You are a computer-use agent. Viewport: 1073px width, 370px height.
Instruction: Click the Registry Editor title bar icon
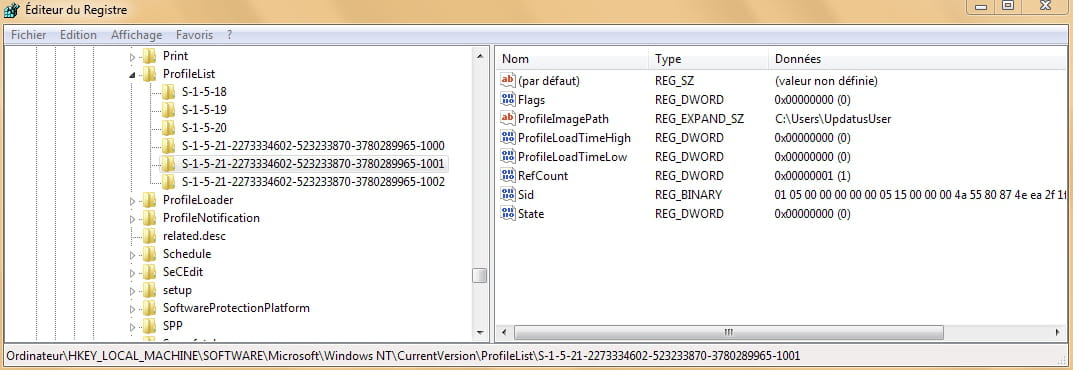tap(12, 10)
